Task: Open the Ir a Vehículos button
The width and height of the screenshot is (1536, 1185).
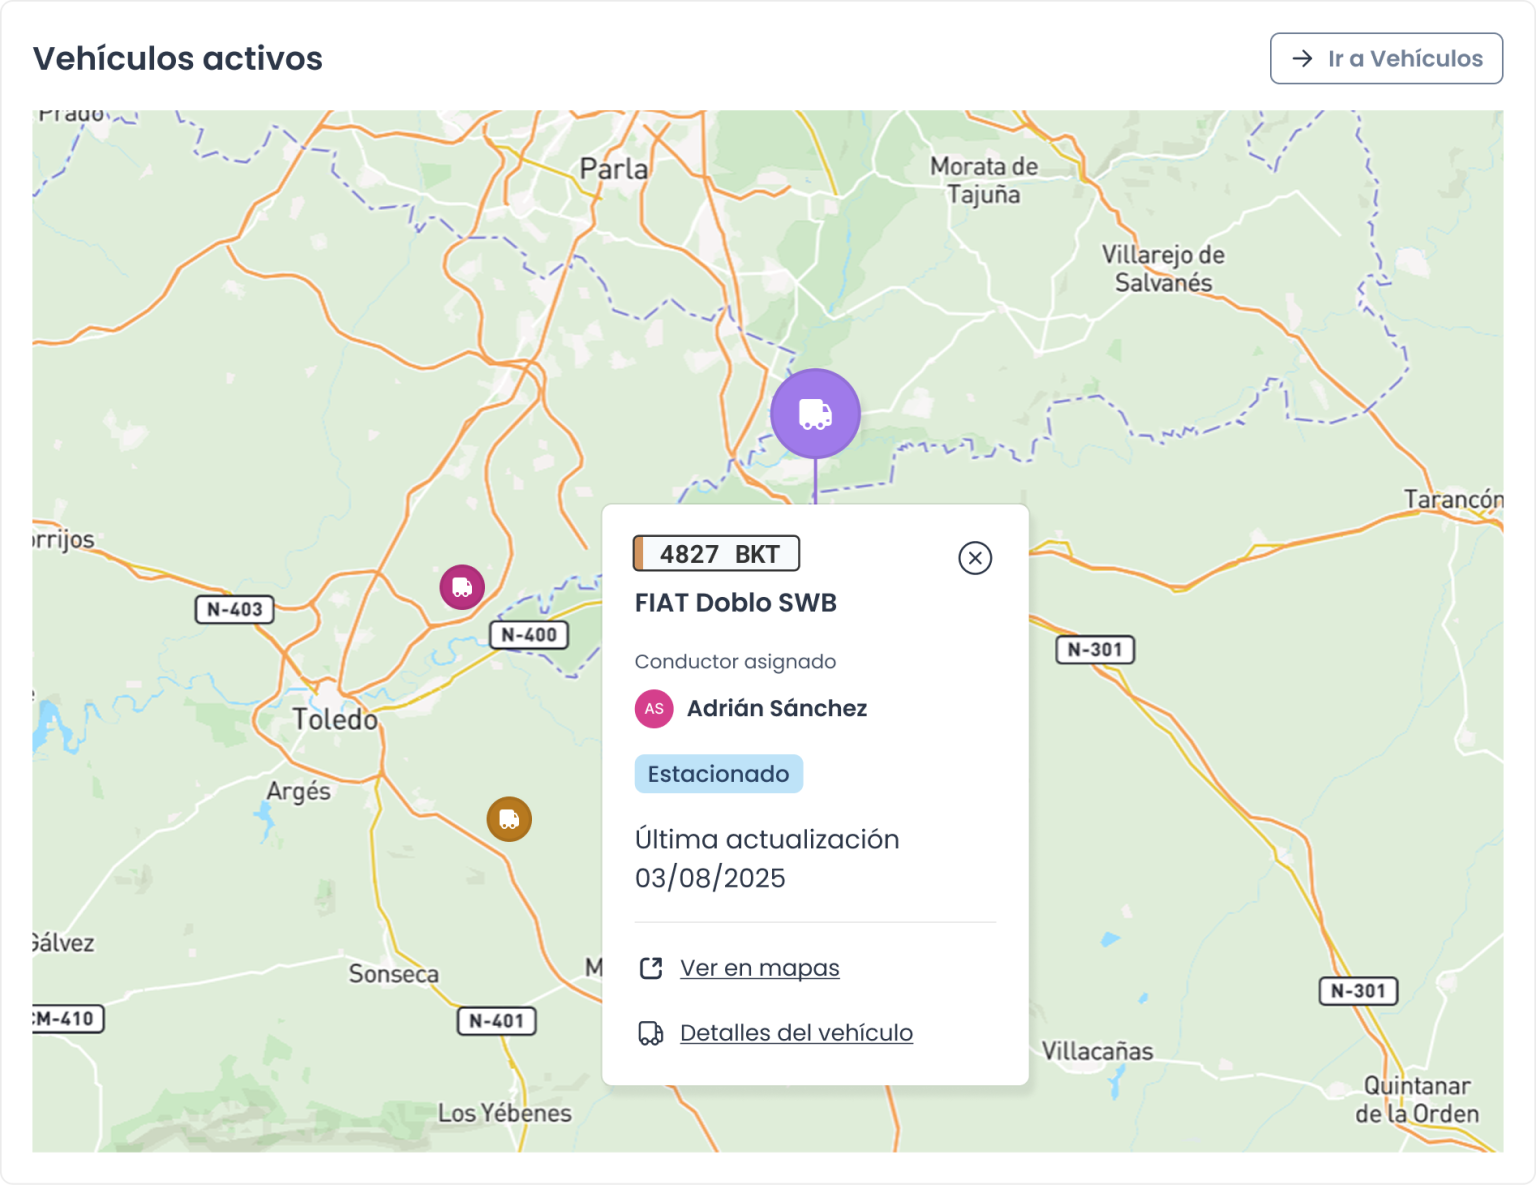Action: (x=1385, y=59)
